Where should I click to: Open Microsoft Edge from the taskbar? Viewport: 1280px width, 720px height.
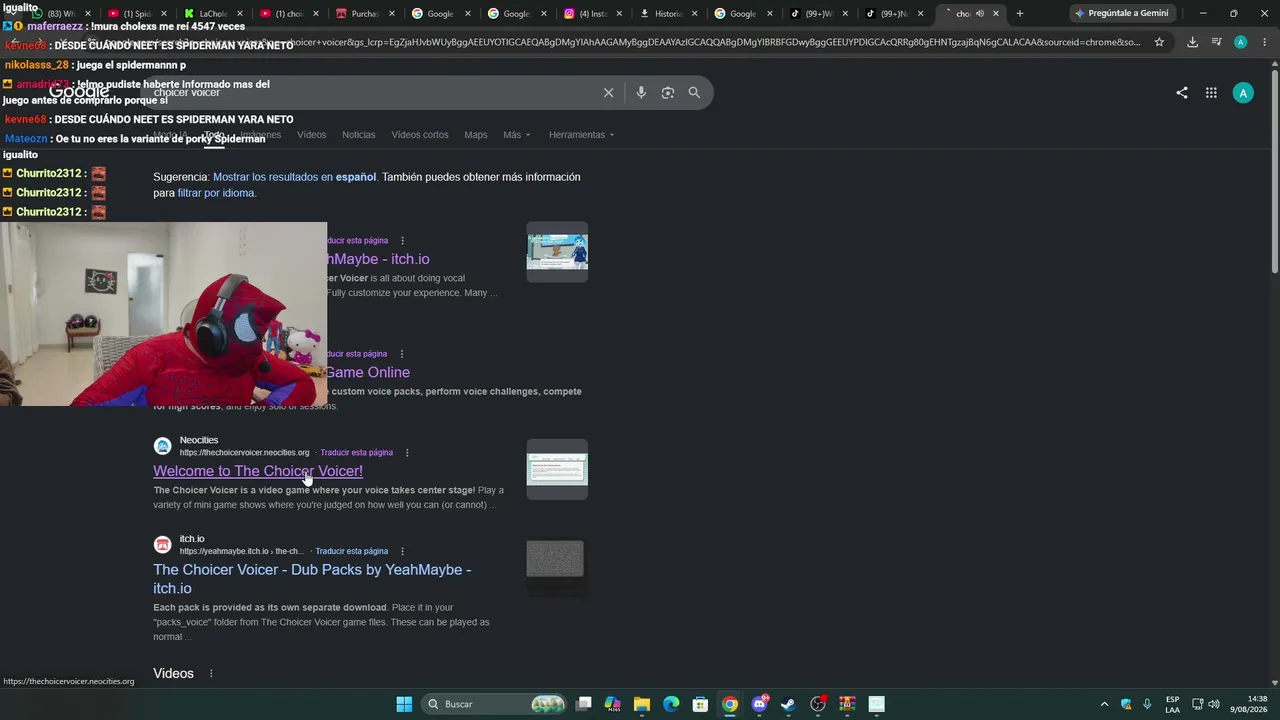671,704
